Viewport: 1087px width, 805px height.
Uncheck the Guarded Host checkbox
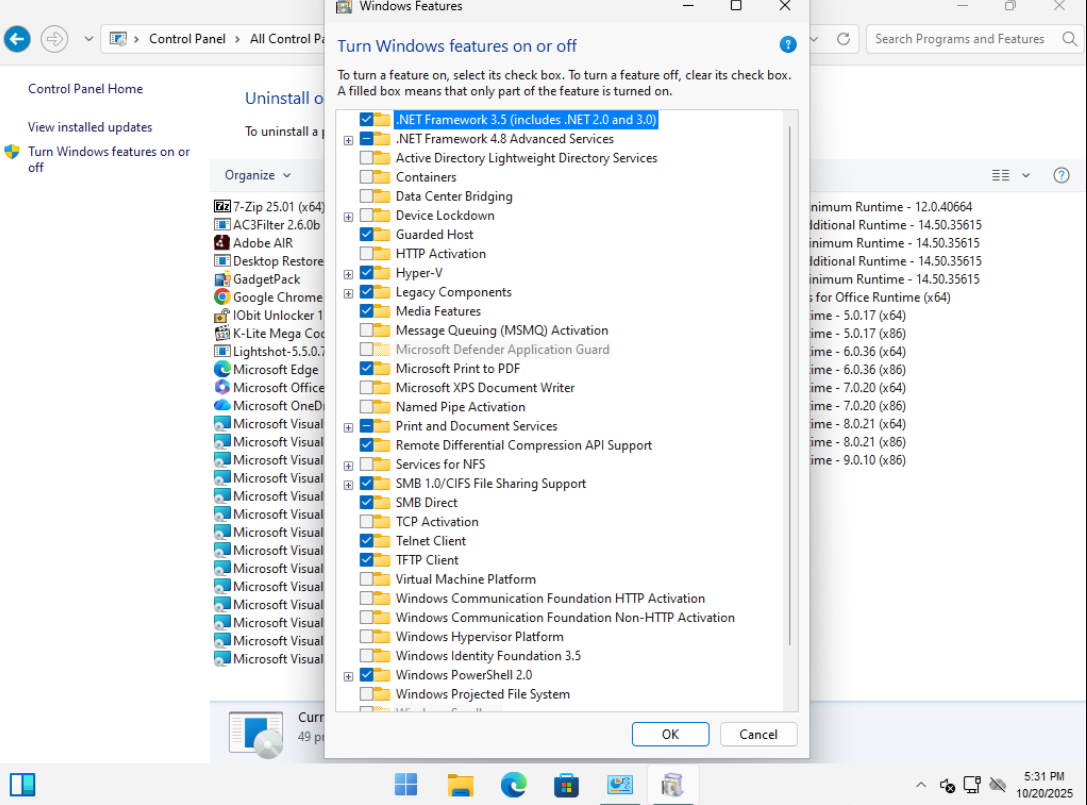coord(366,234)
